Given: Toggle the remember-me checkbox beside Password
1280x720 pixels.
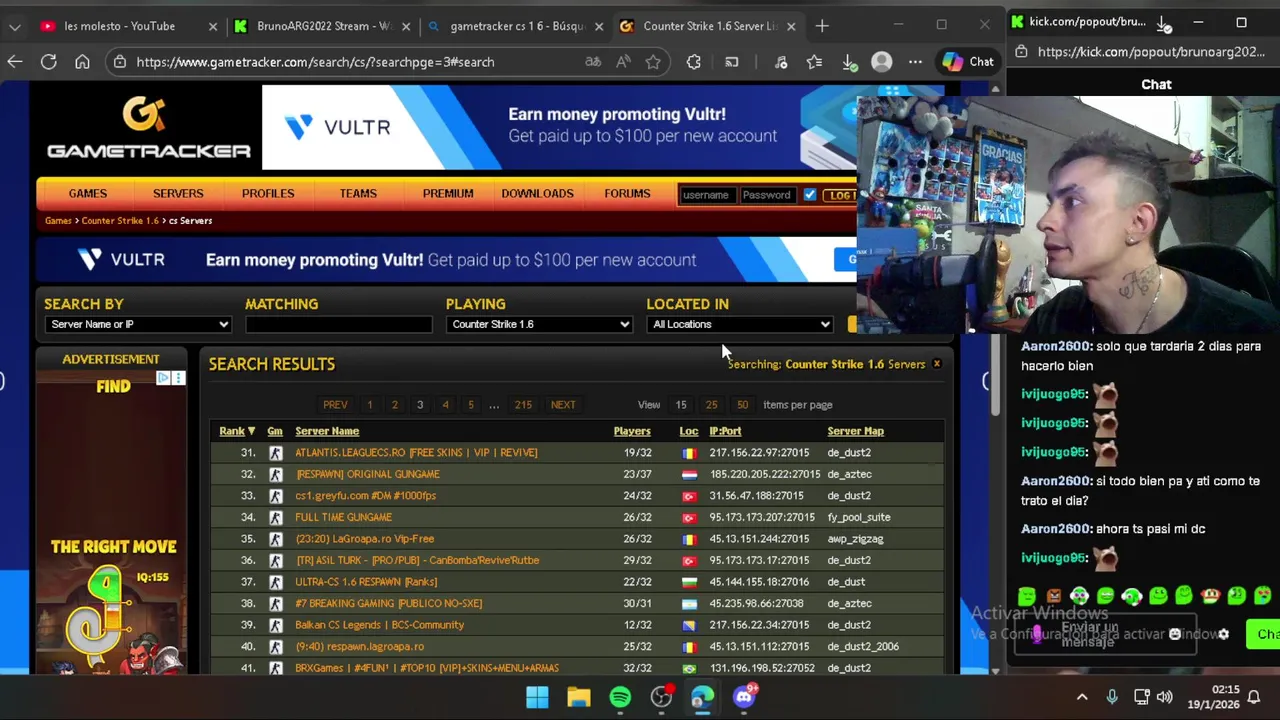Looking at the screenshot, I should point(810,195).
